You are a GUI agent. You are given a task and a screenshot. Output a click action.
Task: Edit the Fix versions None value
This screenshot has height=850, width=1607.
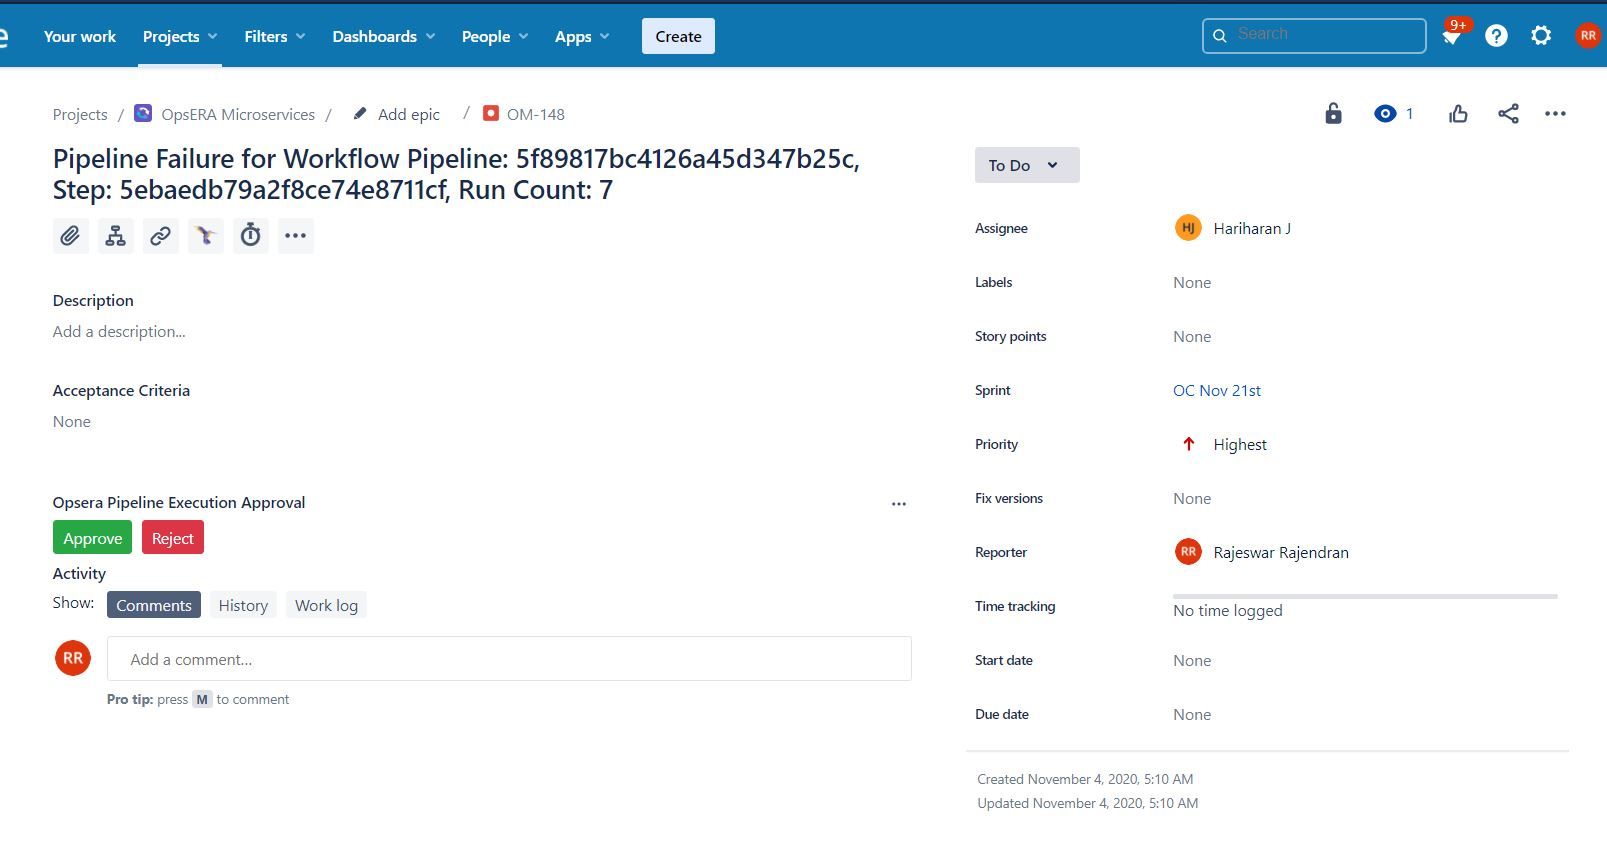1192,498
